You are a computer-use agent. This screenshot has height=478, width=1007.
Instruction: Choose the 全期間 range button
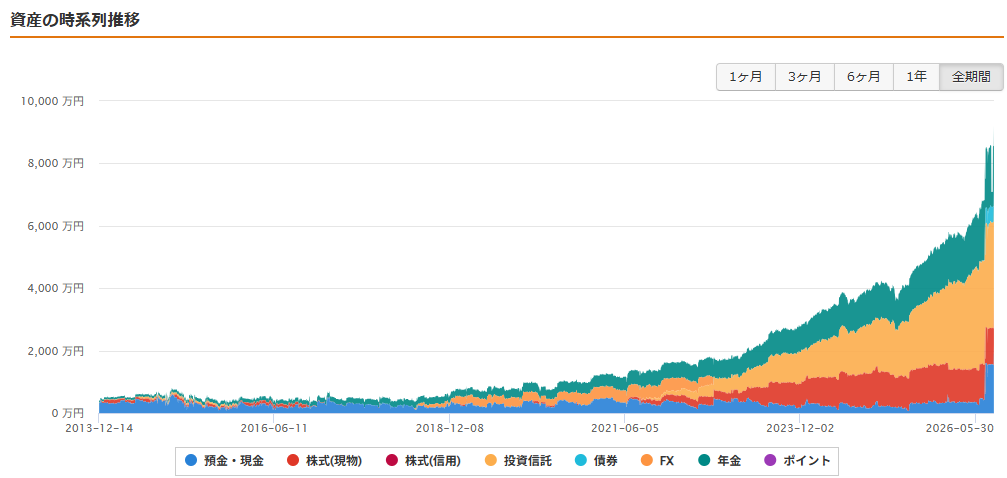coord(970,77)
